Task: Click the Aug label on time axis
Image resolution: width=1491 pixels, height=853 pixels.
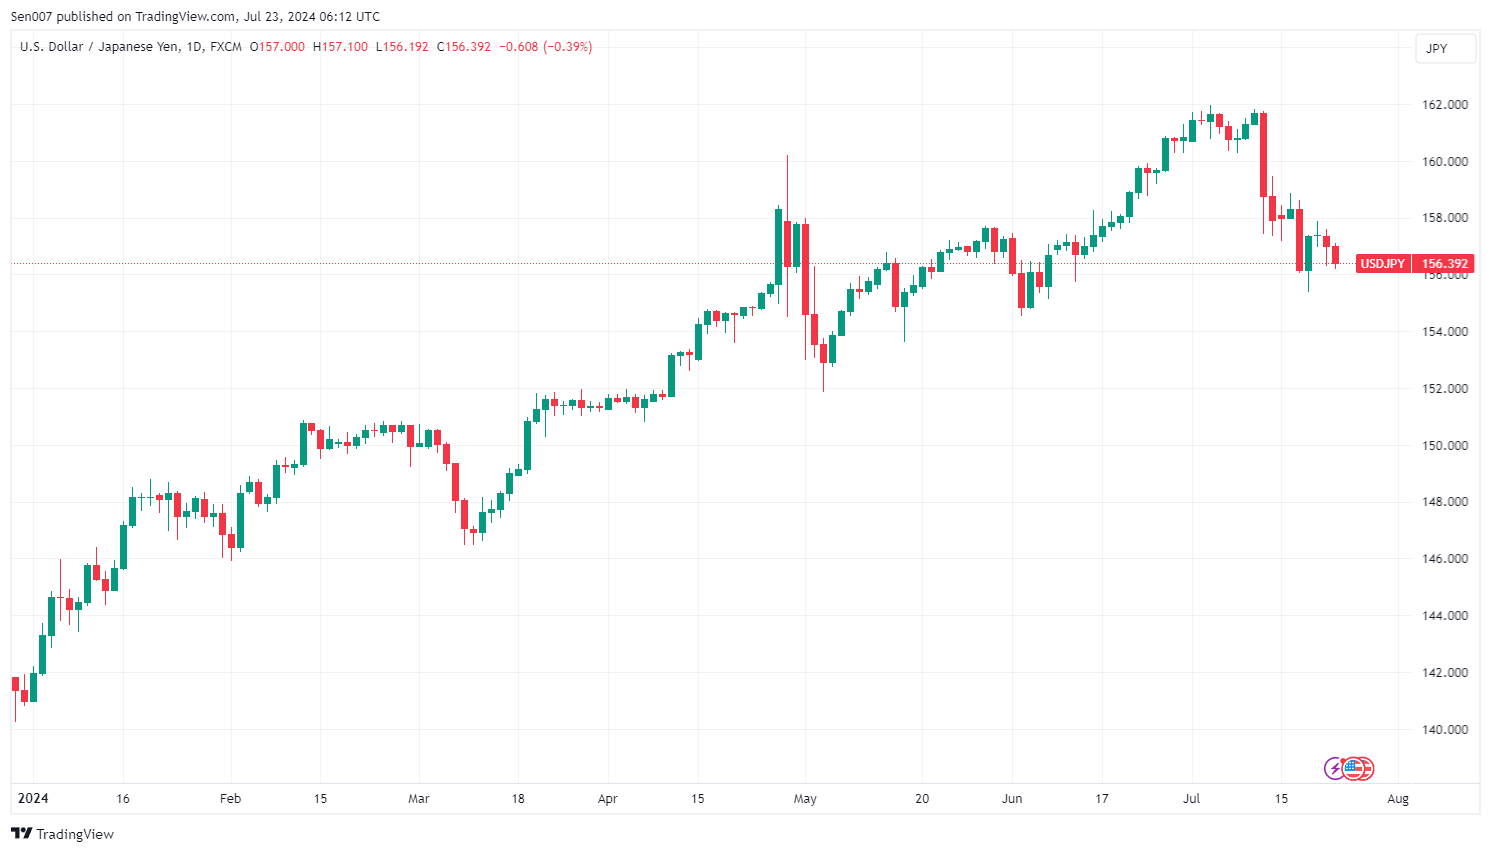Action: [1398, 799]
